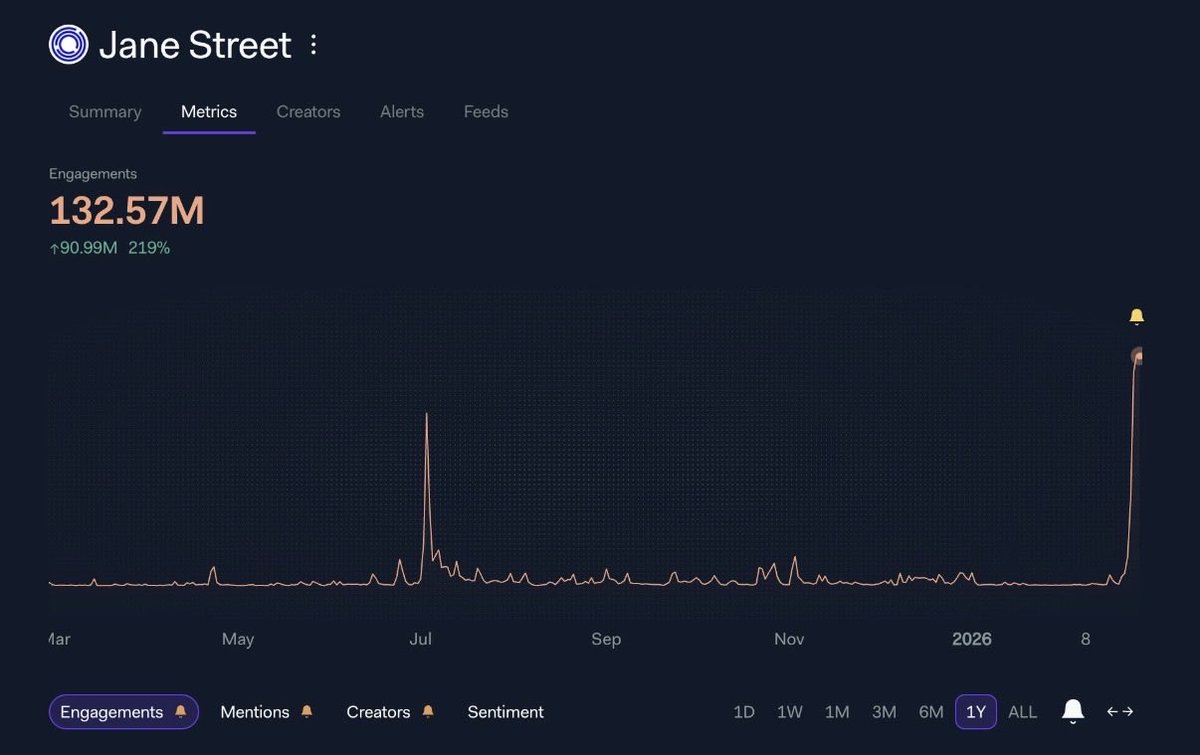Click the bell icon next to Creators metric
1200x755 pixels.
(427, 711)
